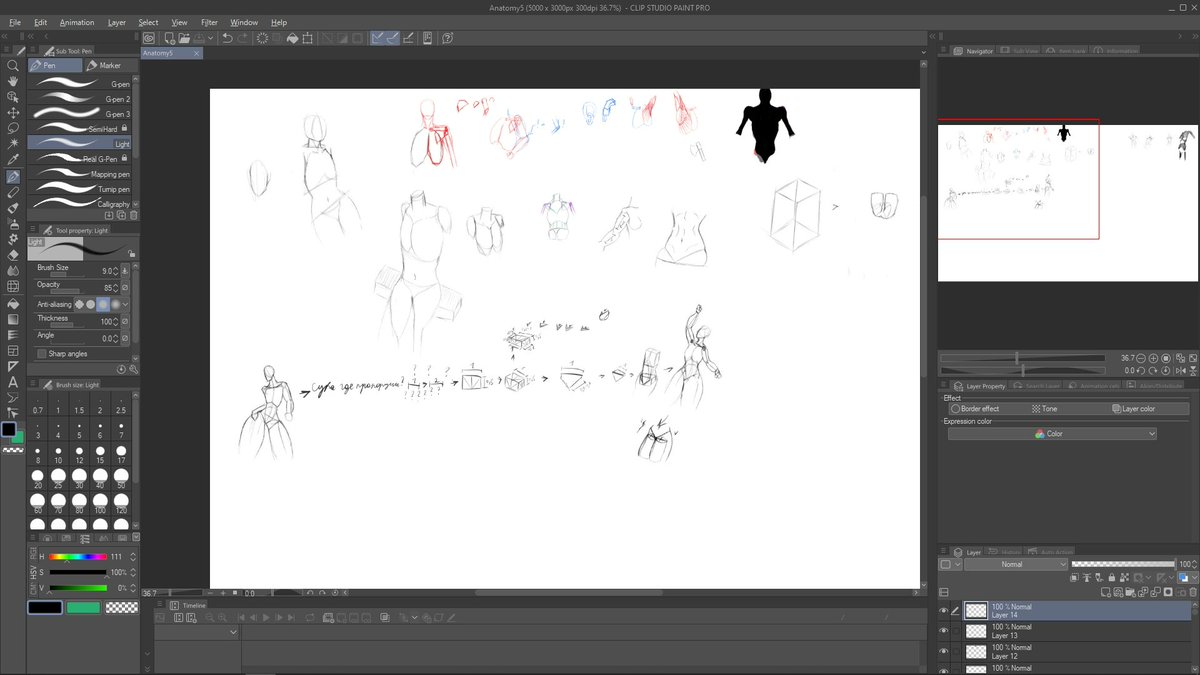Select the Zoom magnifier tool
Image resolution: width=1200 pixels, height=675 pixels.
coord(13,66)
